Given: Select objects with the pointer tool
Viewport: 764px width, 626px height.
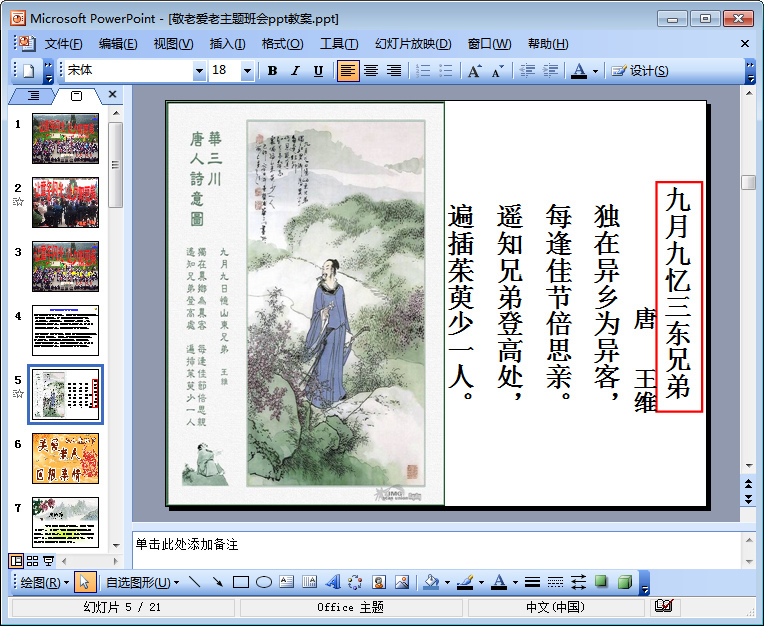Looking at the screenshot, I should click(x=85, y=582).
